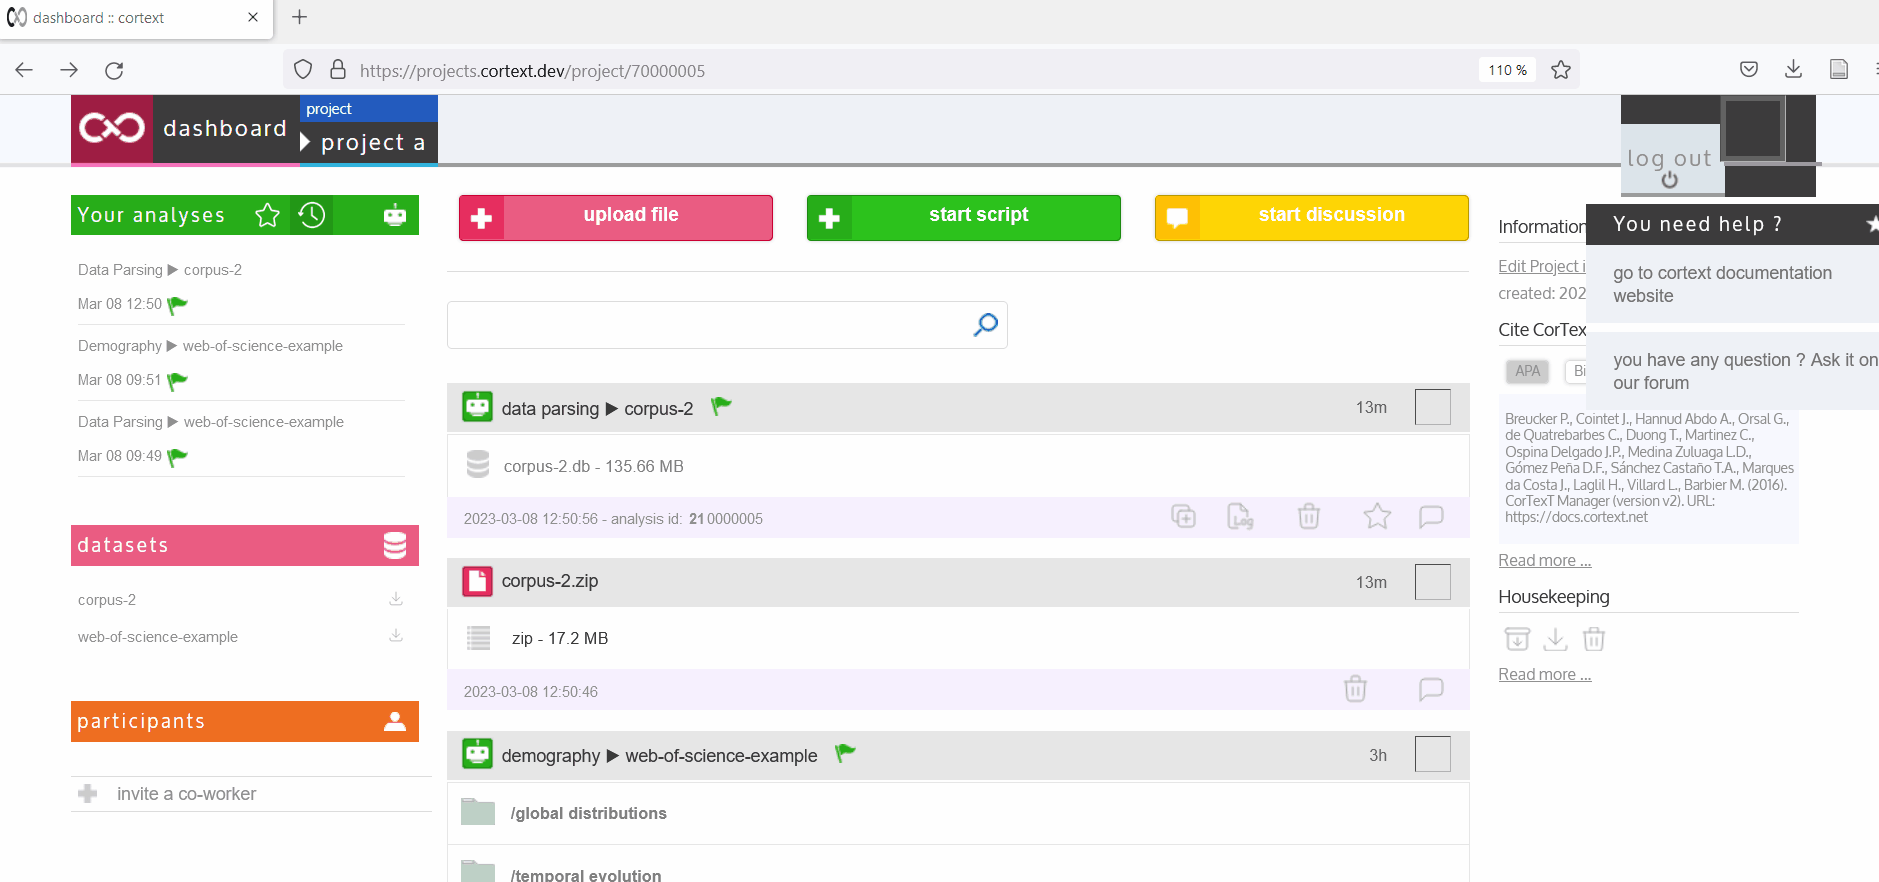Click log out
Viewport: 1879px width, 882px height.
click(1669, 158)
